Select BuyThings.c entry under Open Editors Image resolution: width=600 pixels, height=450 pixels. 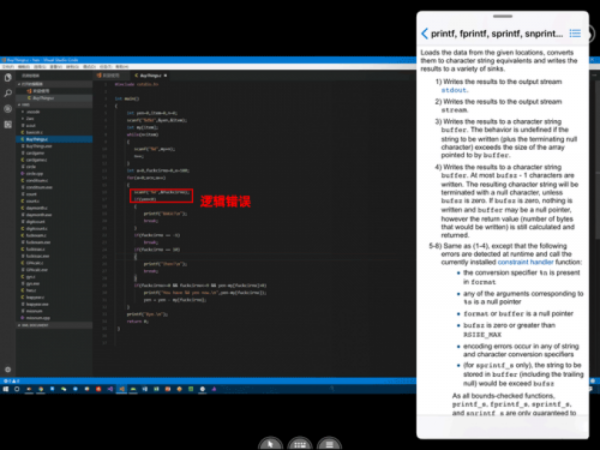[x=54, y=98]
